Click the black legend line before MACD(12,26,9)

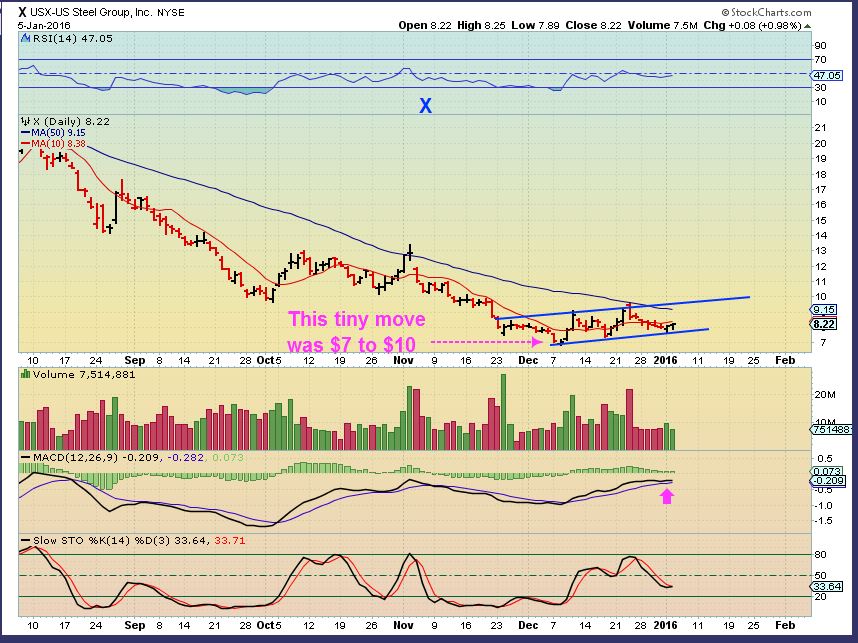tap(25, 457)
